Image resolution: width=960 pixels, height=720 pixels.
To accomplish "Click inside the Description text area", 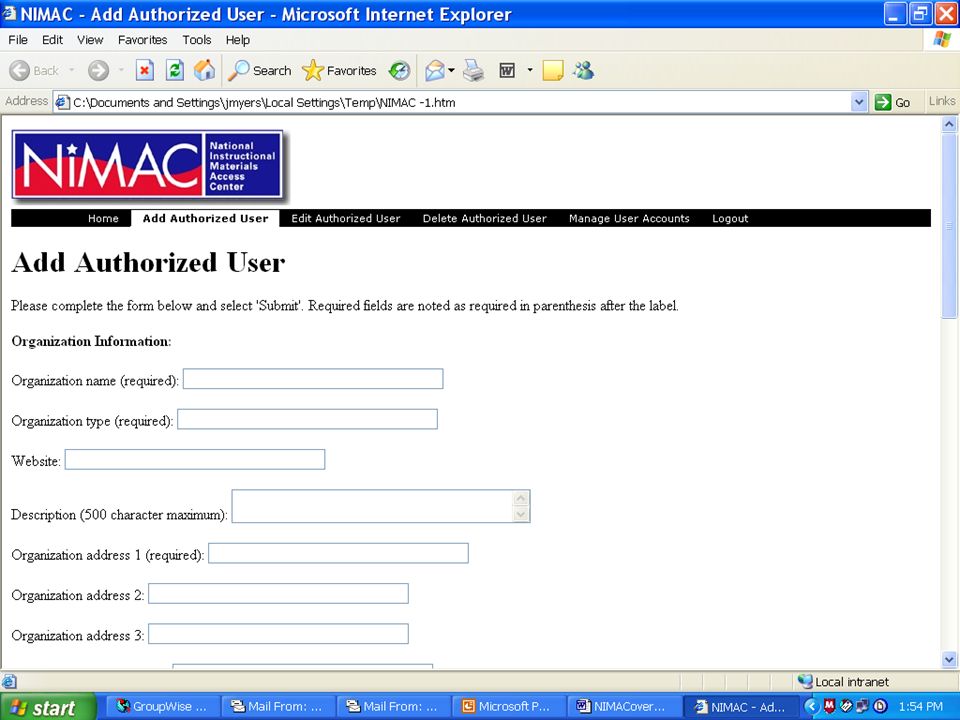I will pos(373,506).
